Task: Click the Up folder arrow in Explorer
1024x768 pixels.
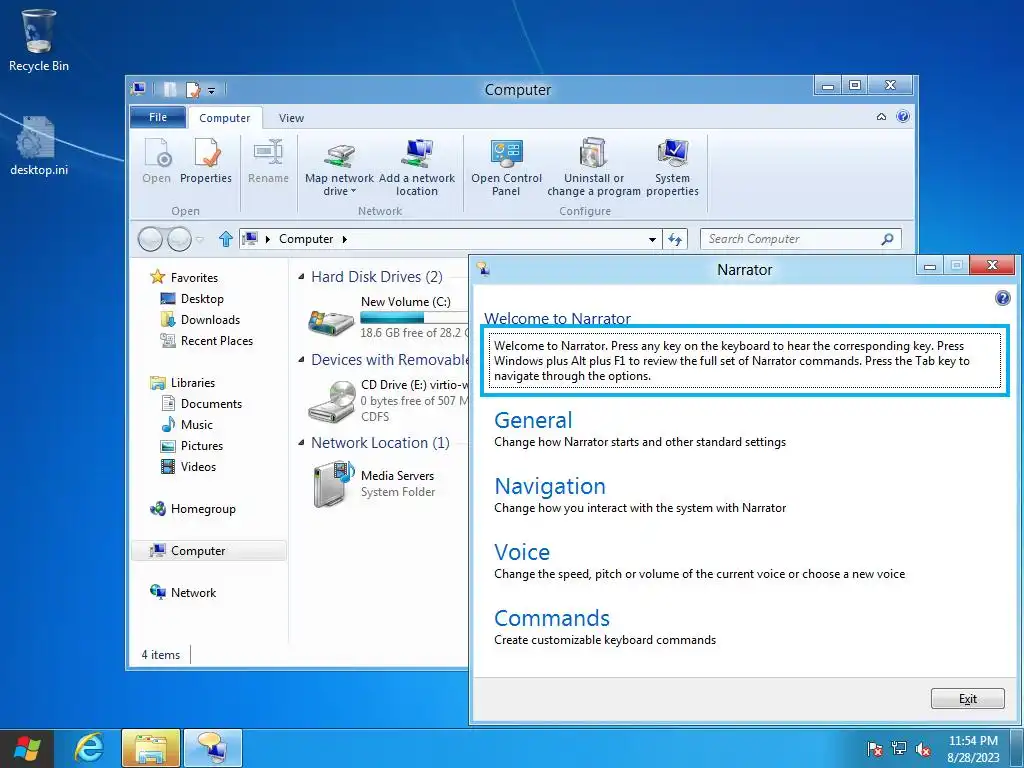Action: click(226, 239)
